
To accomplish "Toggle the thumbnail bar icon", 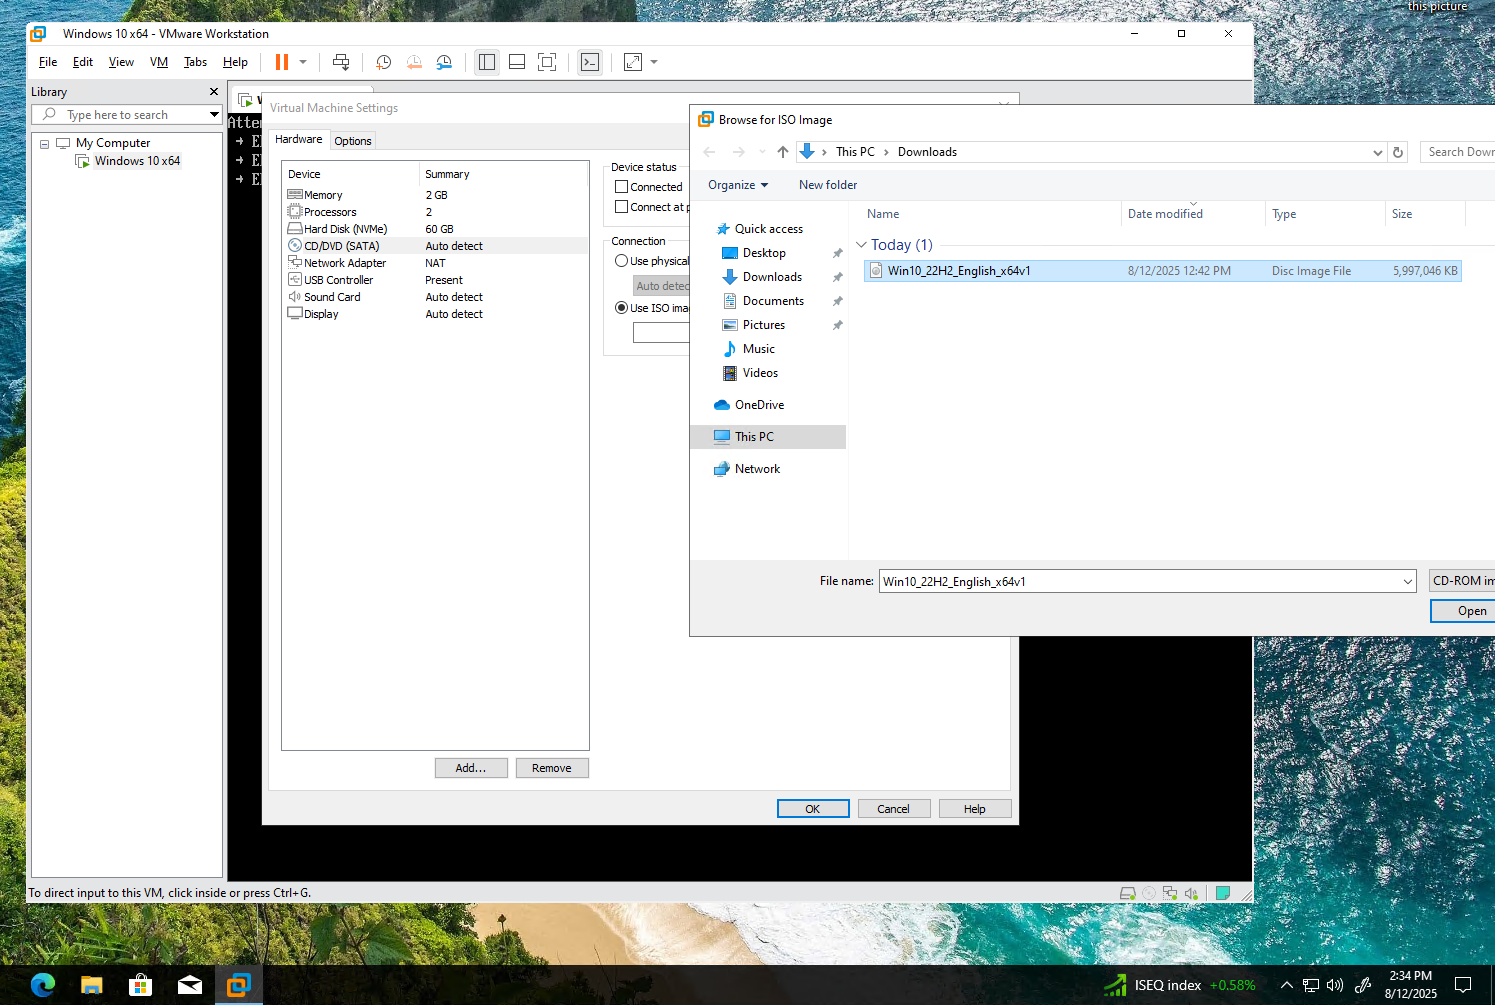I will click(517, 62).
